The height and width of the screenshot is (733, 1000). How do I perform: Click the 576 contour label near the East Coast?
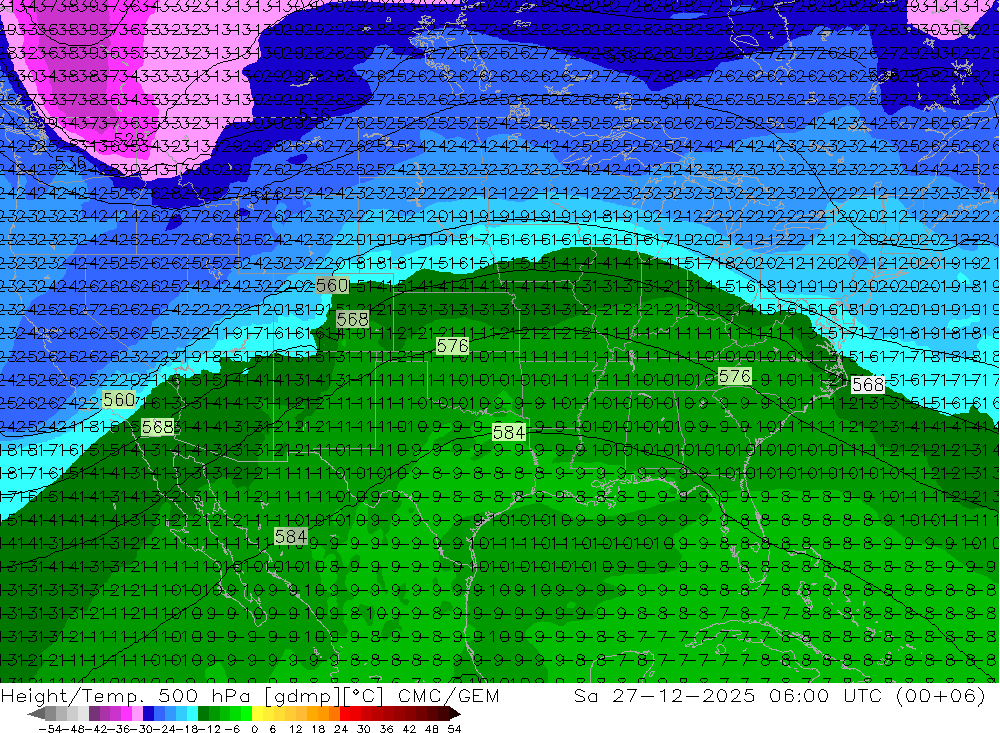tap(735, 376)
